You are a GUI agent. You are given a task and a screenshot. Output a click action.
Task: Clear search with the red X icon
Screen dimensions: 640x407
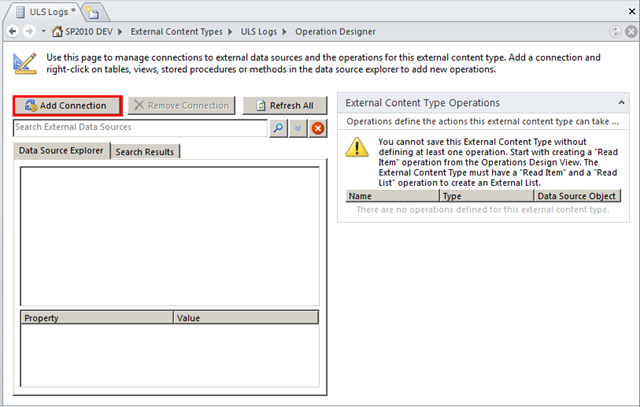(317, 128)
